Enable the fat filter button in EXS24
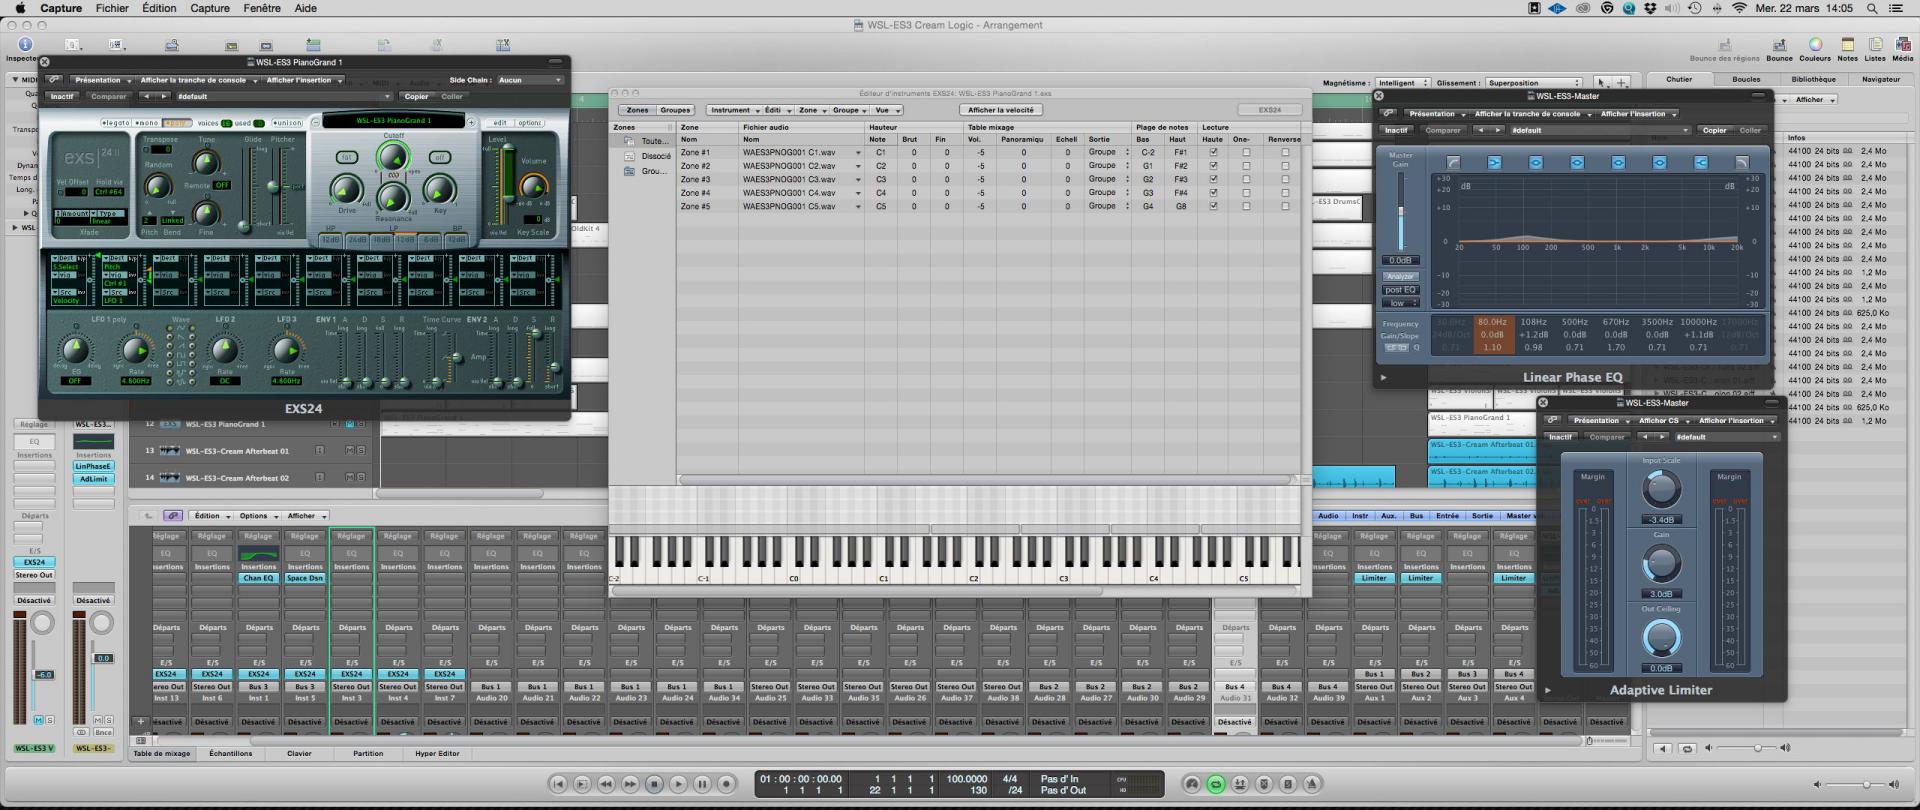1920x810 pixels. point(346,157)
